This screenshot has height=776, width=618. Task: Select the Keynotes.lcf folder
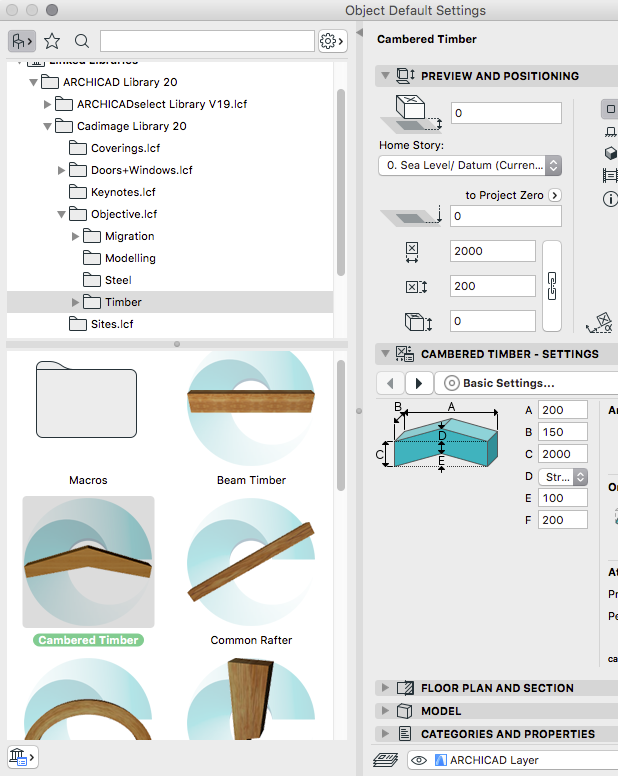(112, 192)
